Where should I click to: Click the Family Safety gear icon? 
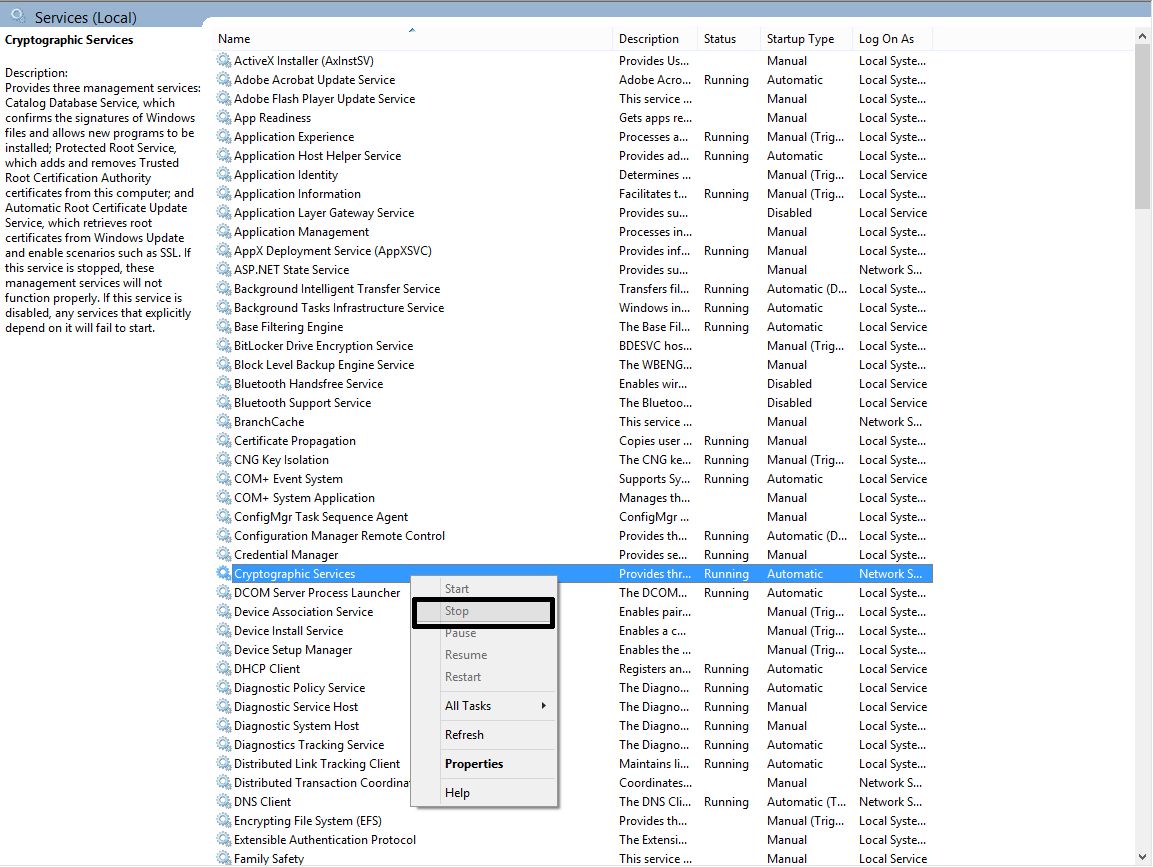224,858
